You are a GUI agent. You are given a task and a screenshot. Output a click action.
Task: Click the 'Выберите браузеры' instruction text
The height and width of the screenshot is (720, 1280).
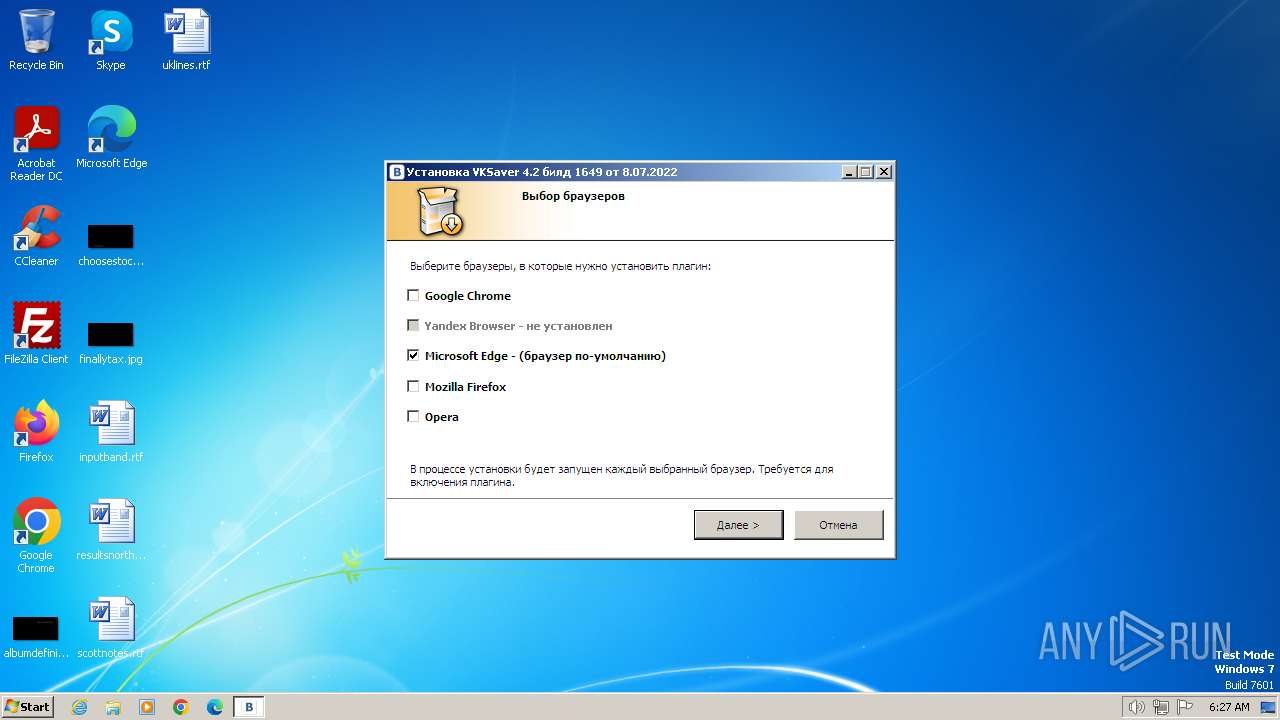(x=560, y=267)
